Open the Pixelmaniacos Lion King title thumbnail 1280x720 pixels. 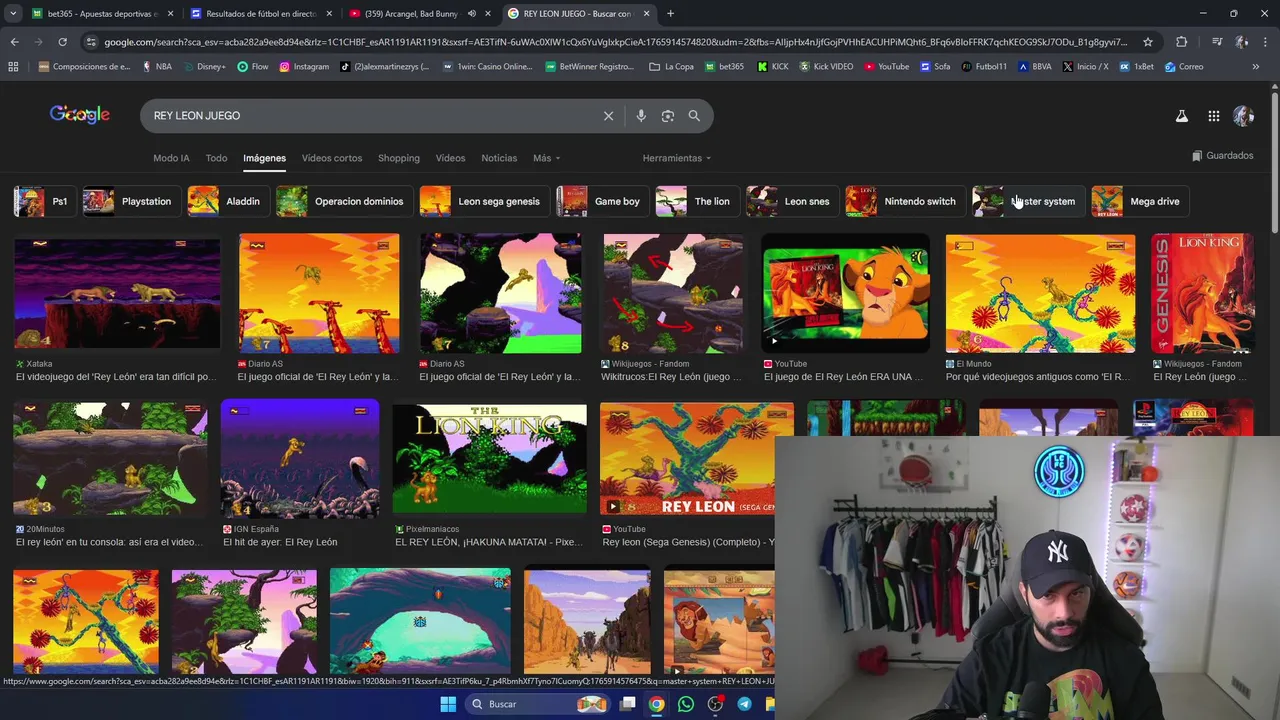489,458
